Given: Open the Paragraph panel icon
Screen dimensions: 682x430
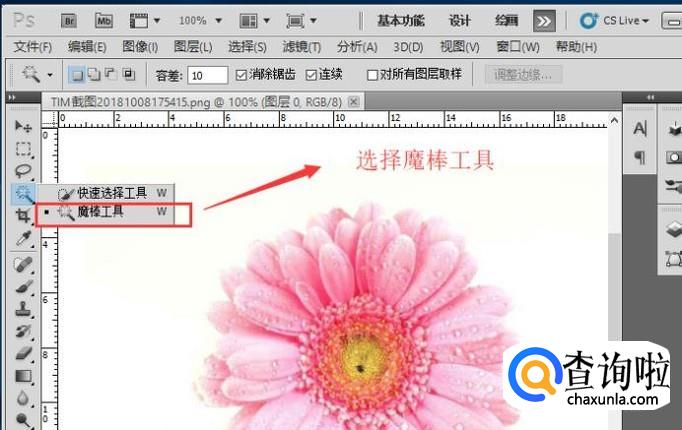Looking at the screenshot, I should (x=640, y=157).
